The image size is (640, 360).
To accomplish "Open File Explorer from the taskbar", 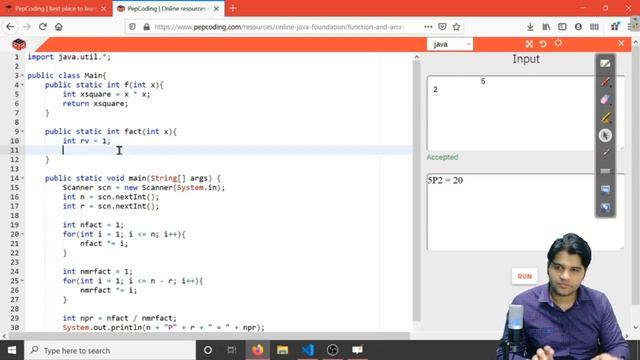I will click(x=282, y=350).
